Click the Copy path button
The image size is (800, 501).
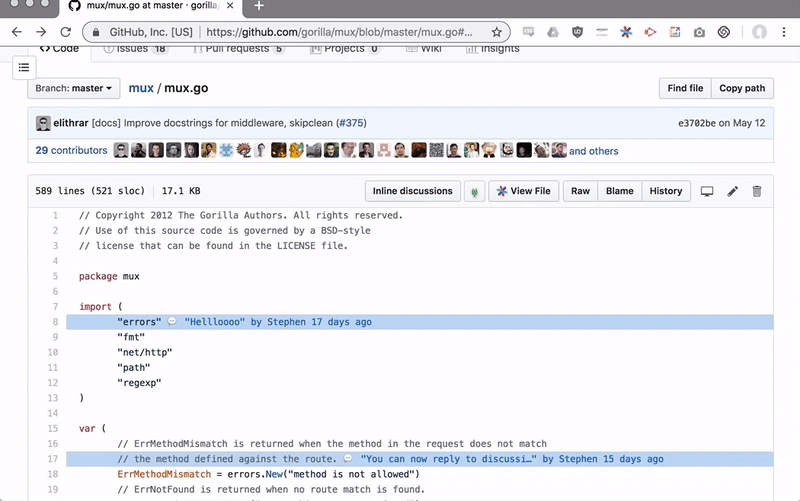742,88
